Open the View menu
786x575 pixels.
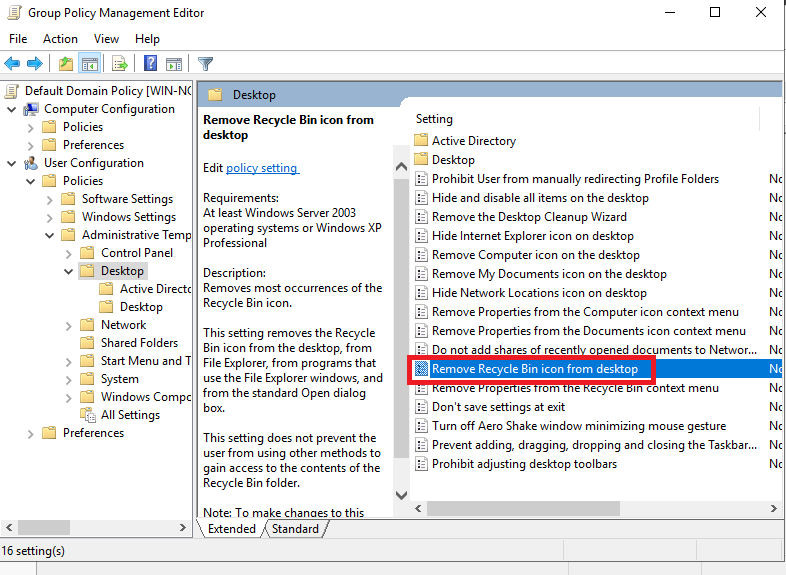106,39
